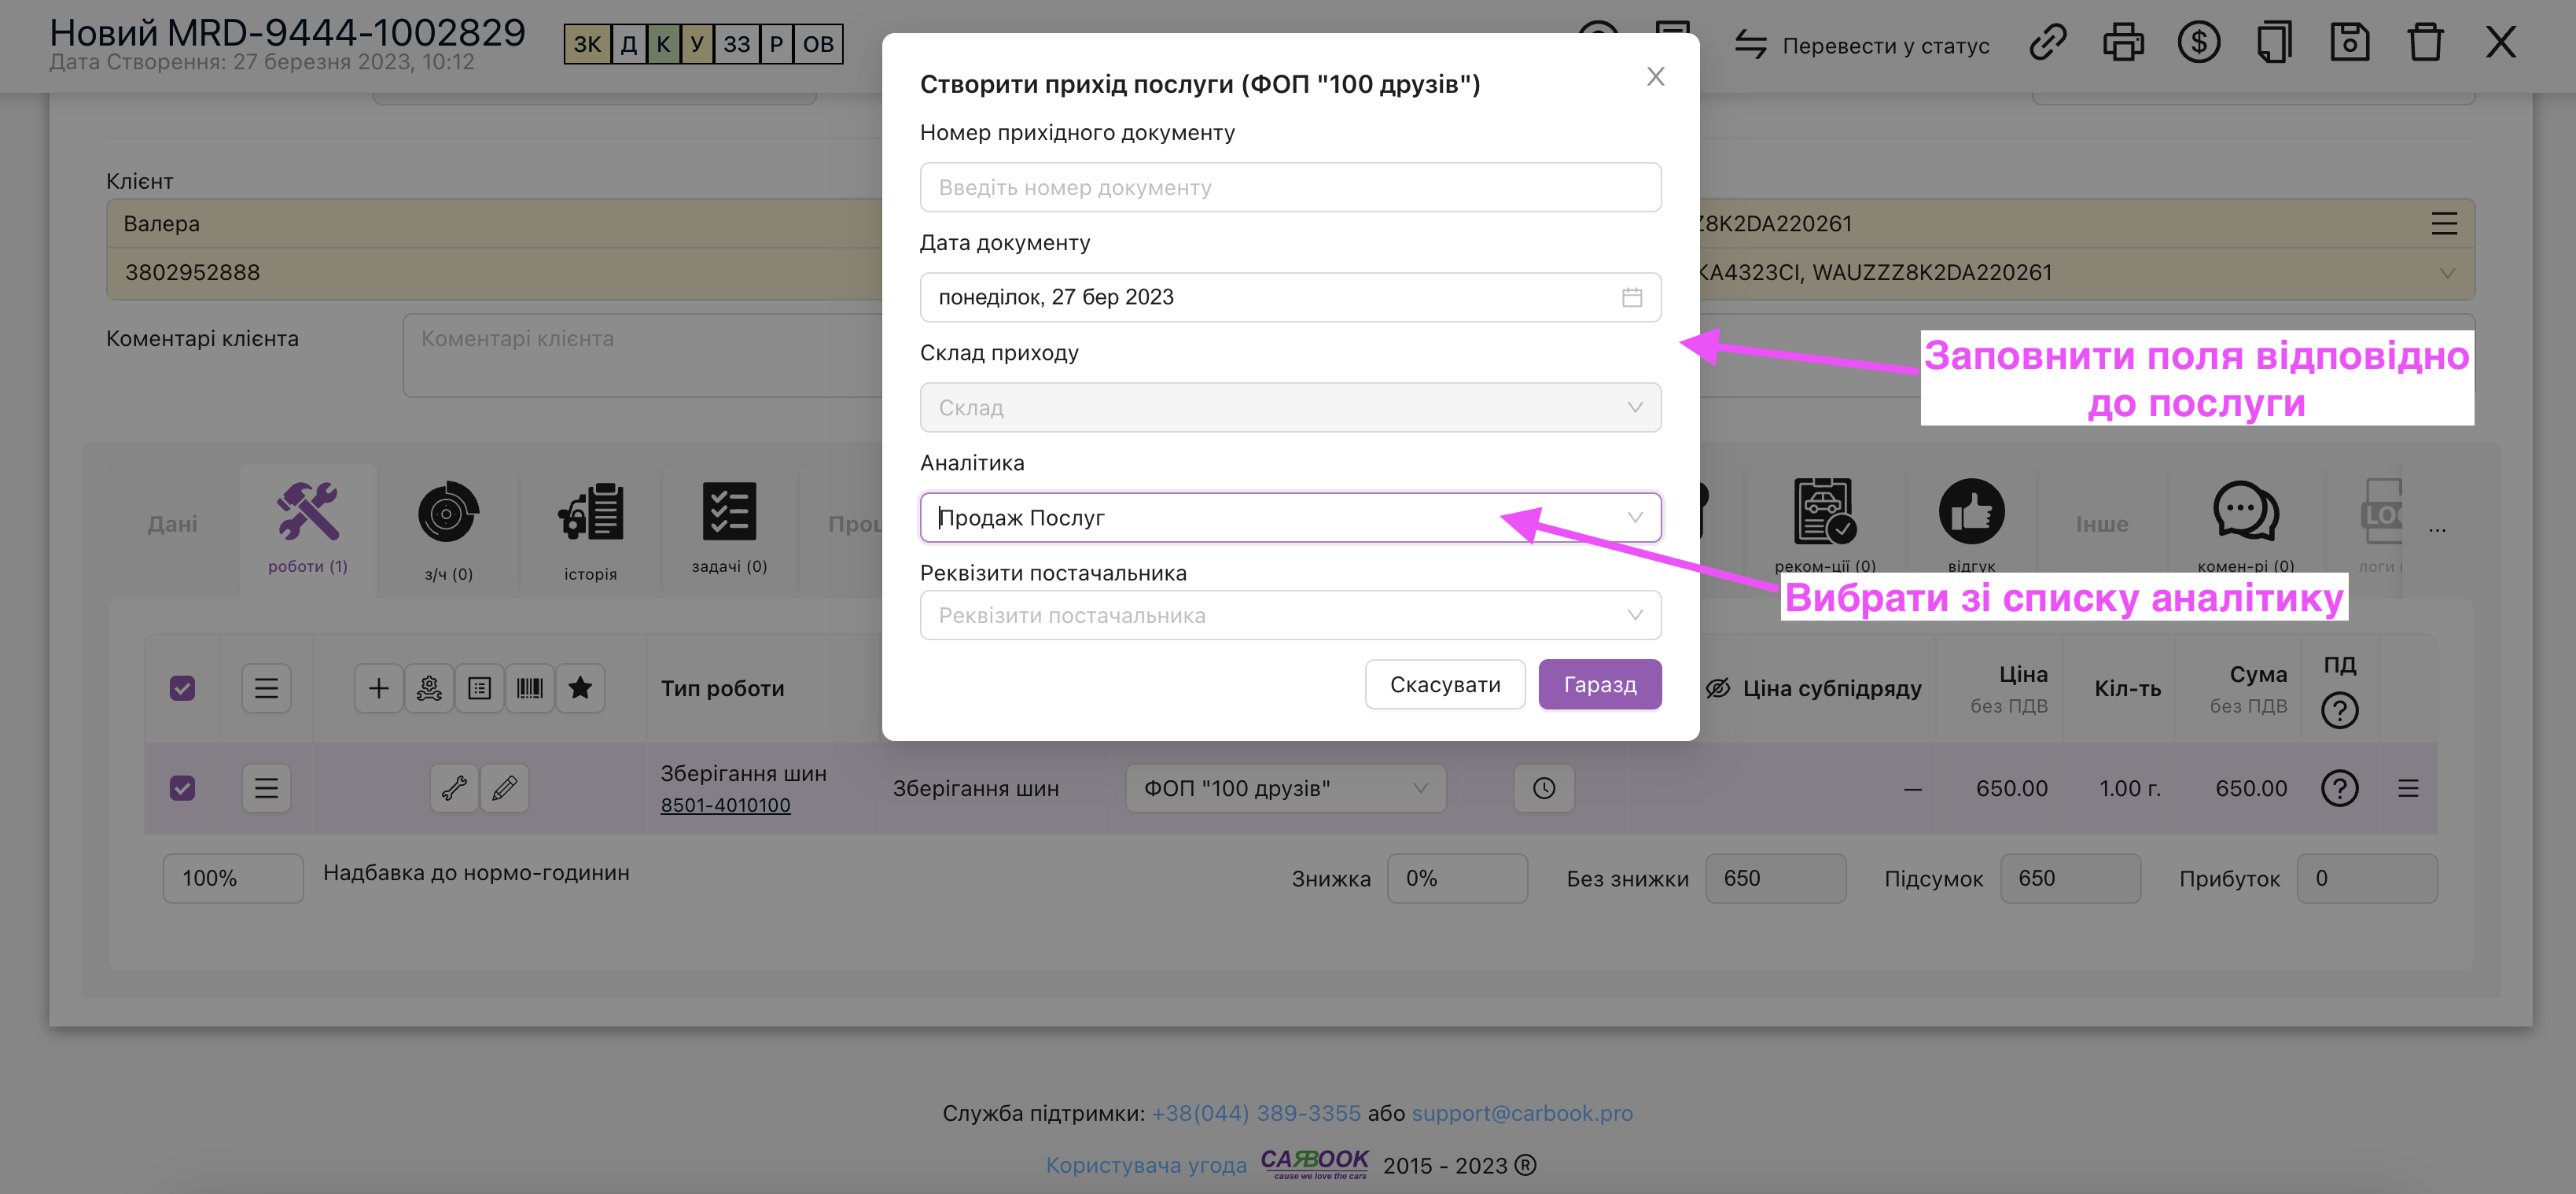2576x1194 pixels.
Task: Click the wrench icon in the Зберігання шин row
Action: [454, 788]
